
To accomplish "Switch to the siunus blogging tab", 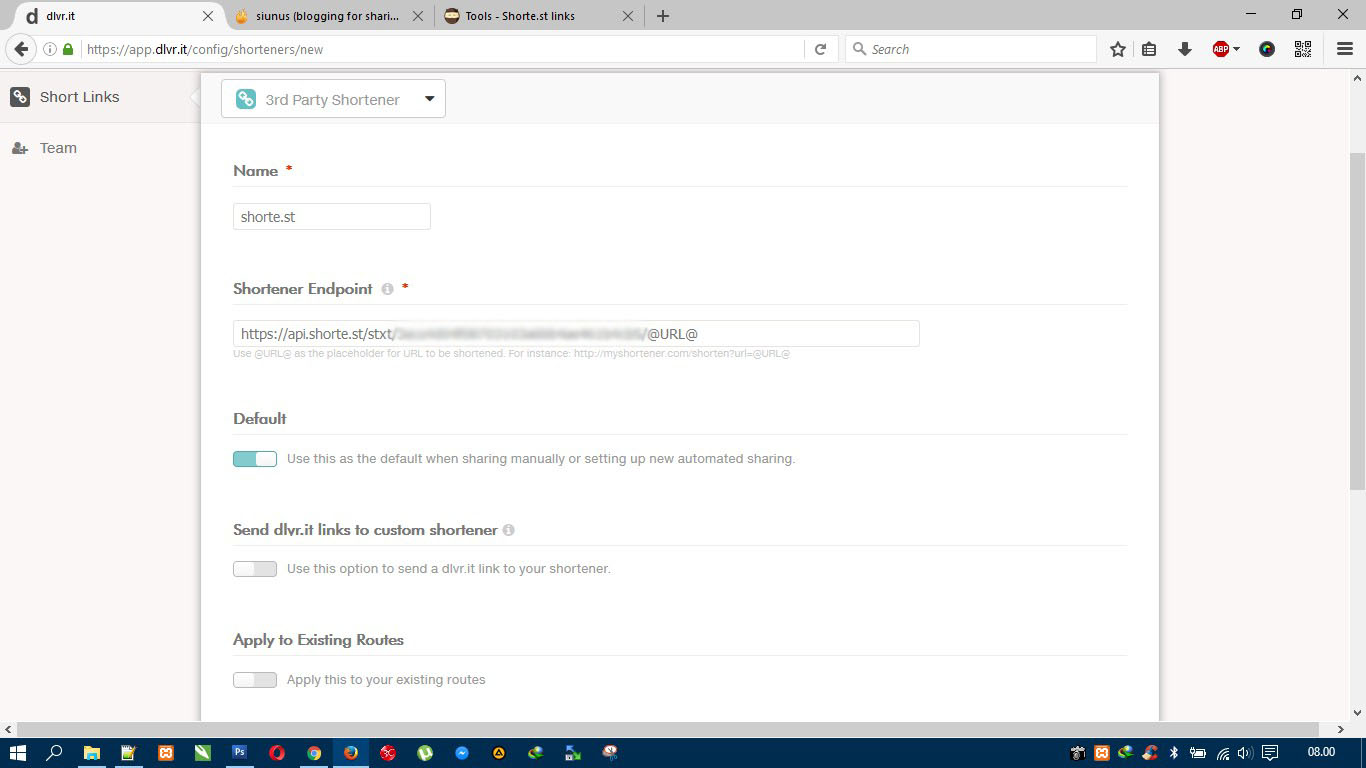I will [x=328, y=16].
